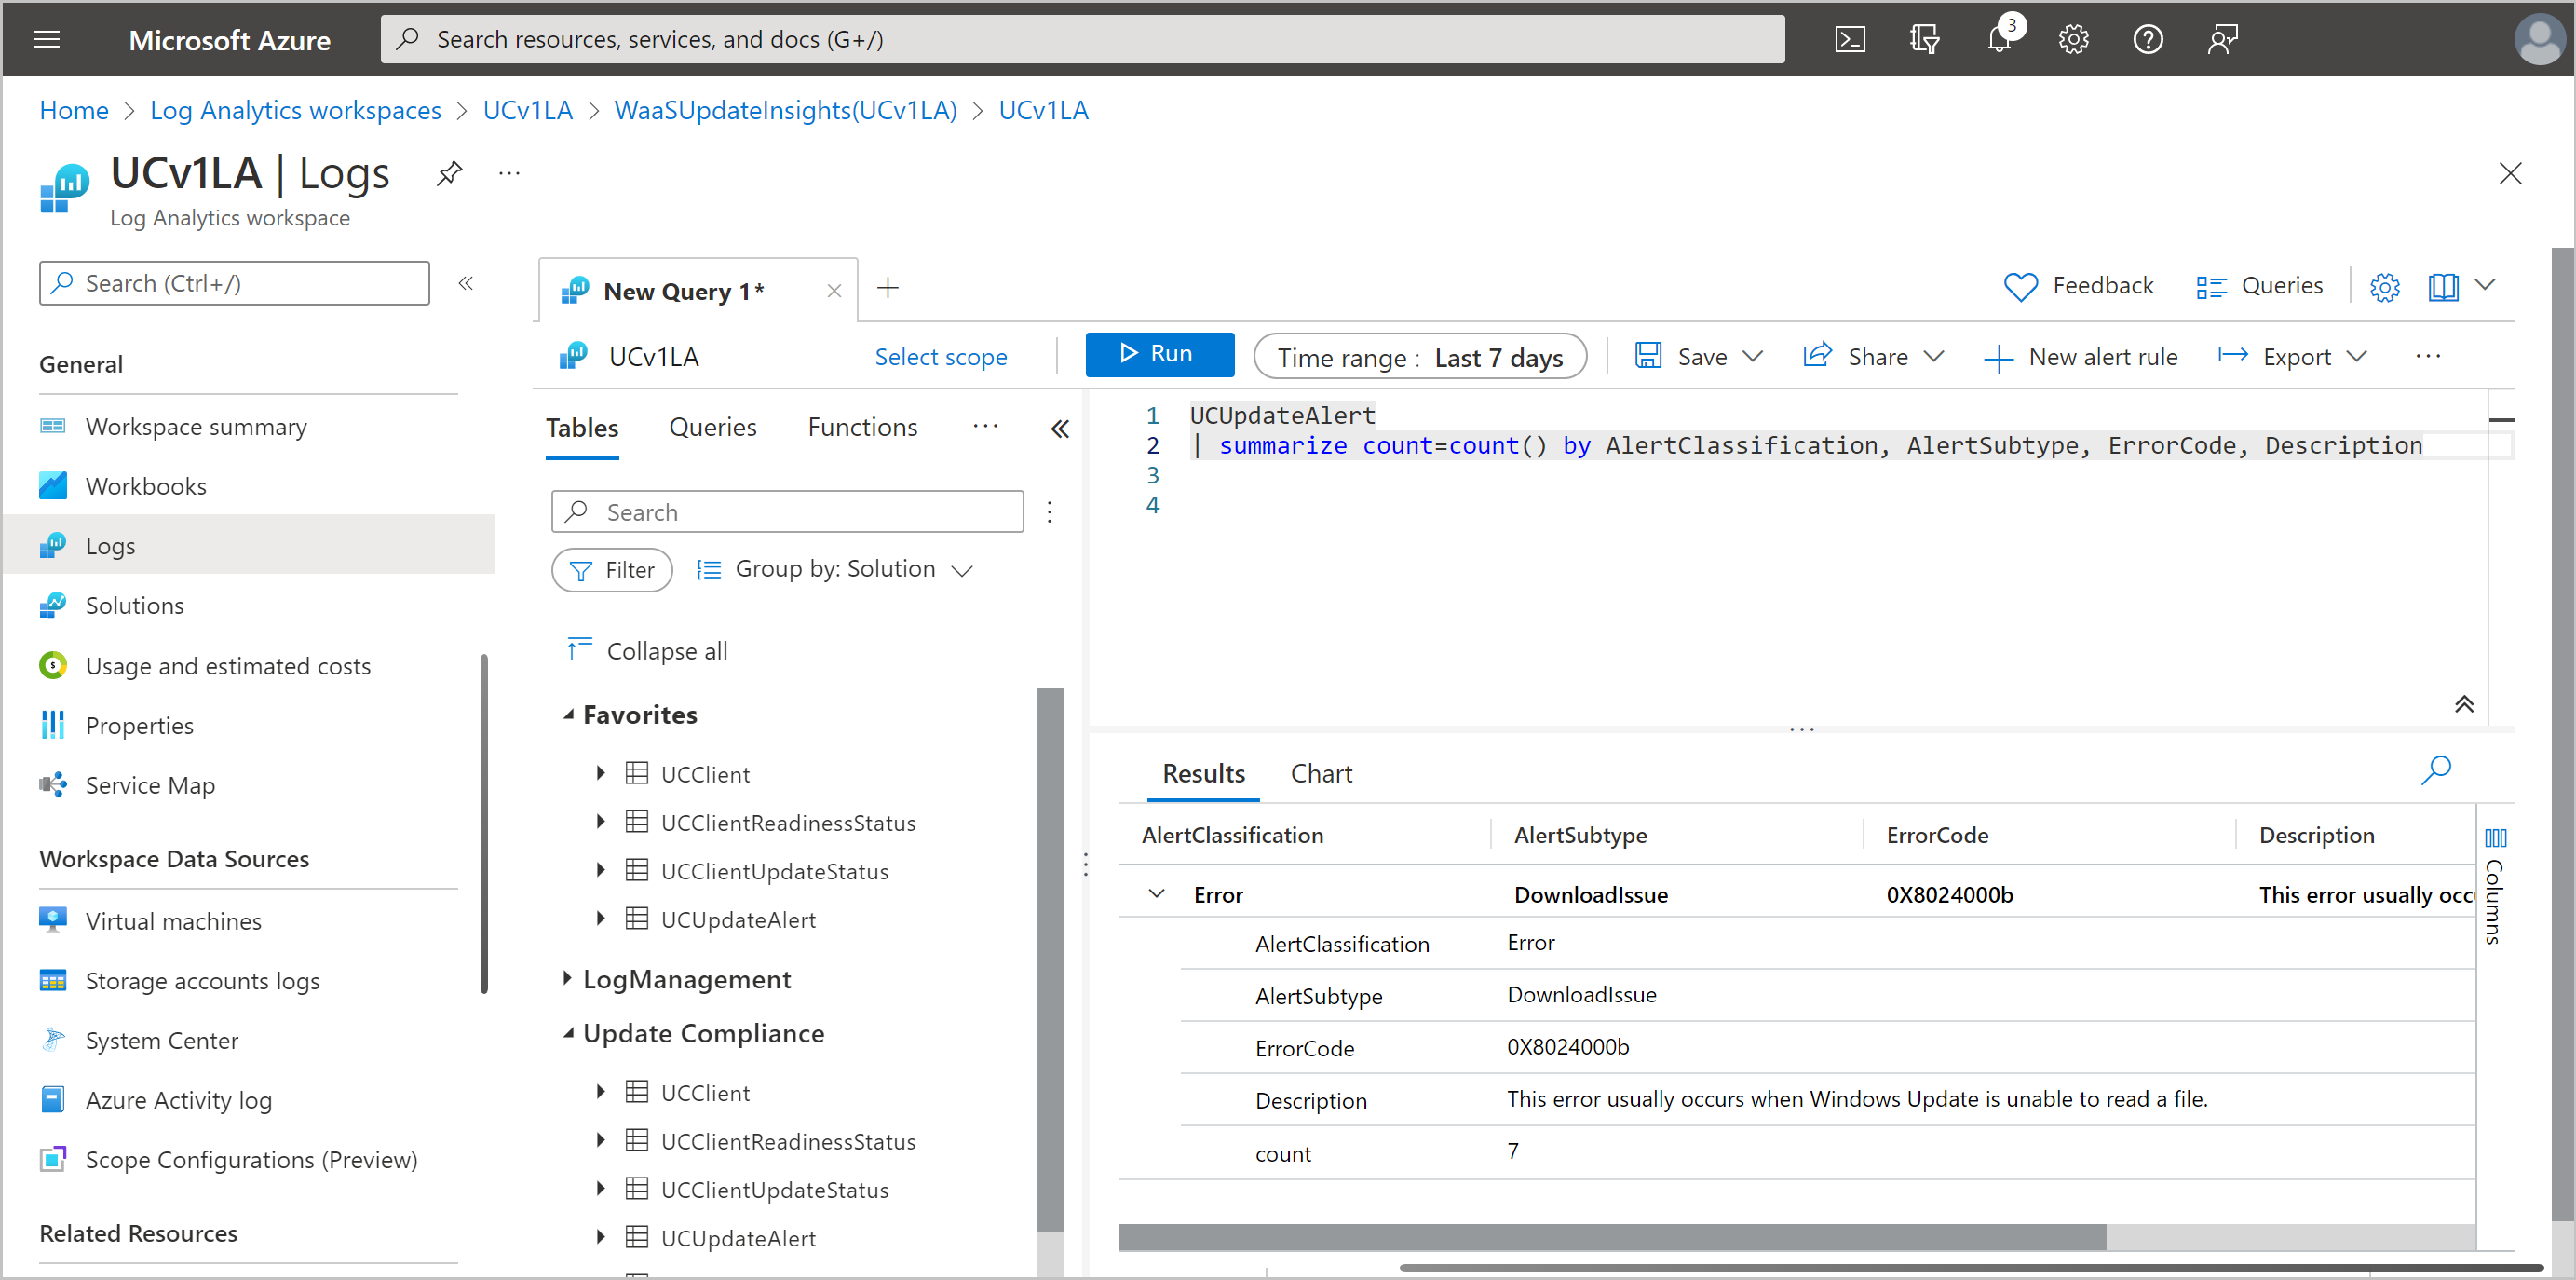2576x1280 pixels.
Task: Switch to the Chart tab
Action: (1320, 773)
